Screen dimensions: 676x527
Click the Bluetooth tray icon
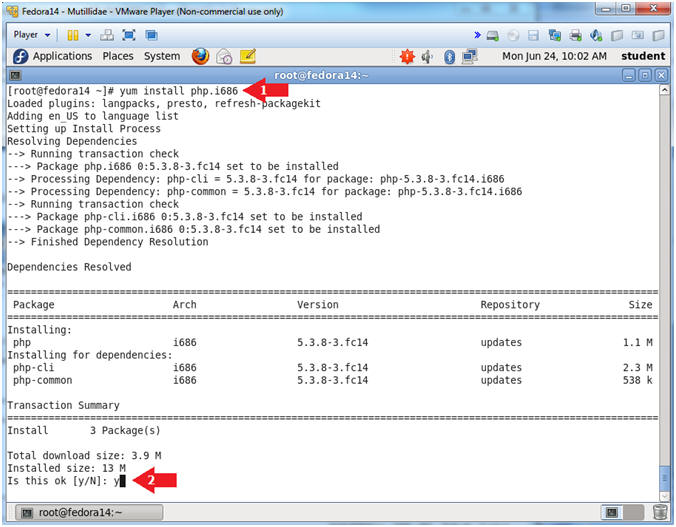pyautogui.click(x=449, y=57)
